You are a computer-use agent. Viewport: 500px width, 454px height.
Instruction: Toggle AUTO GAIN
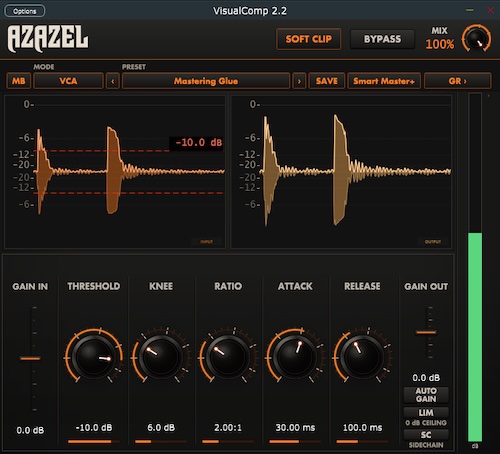pyautogui.click(x=426, y=395)
